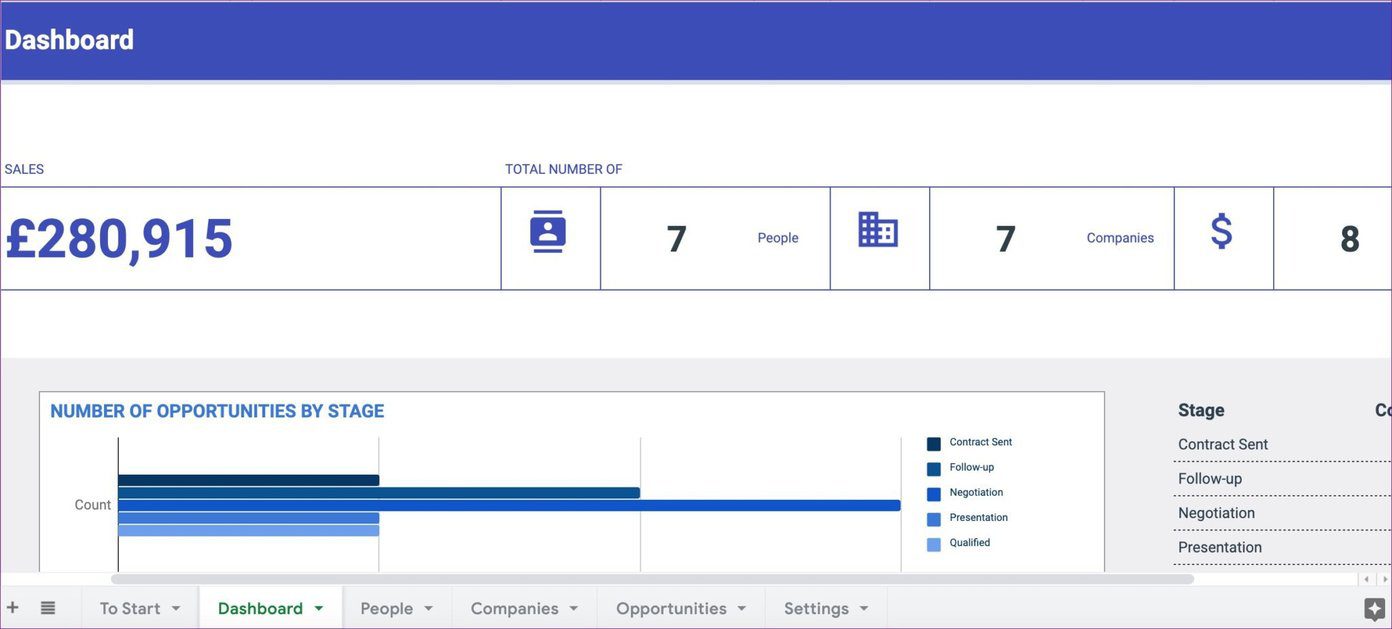Open the Settings tab dropdown arrow
The image size is (1392, 629).
click(864, 608)
